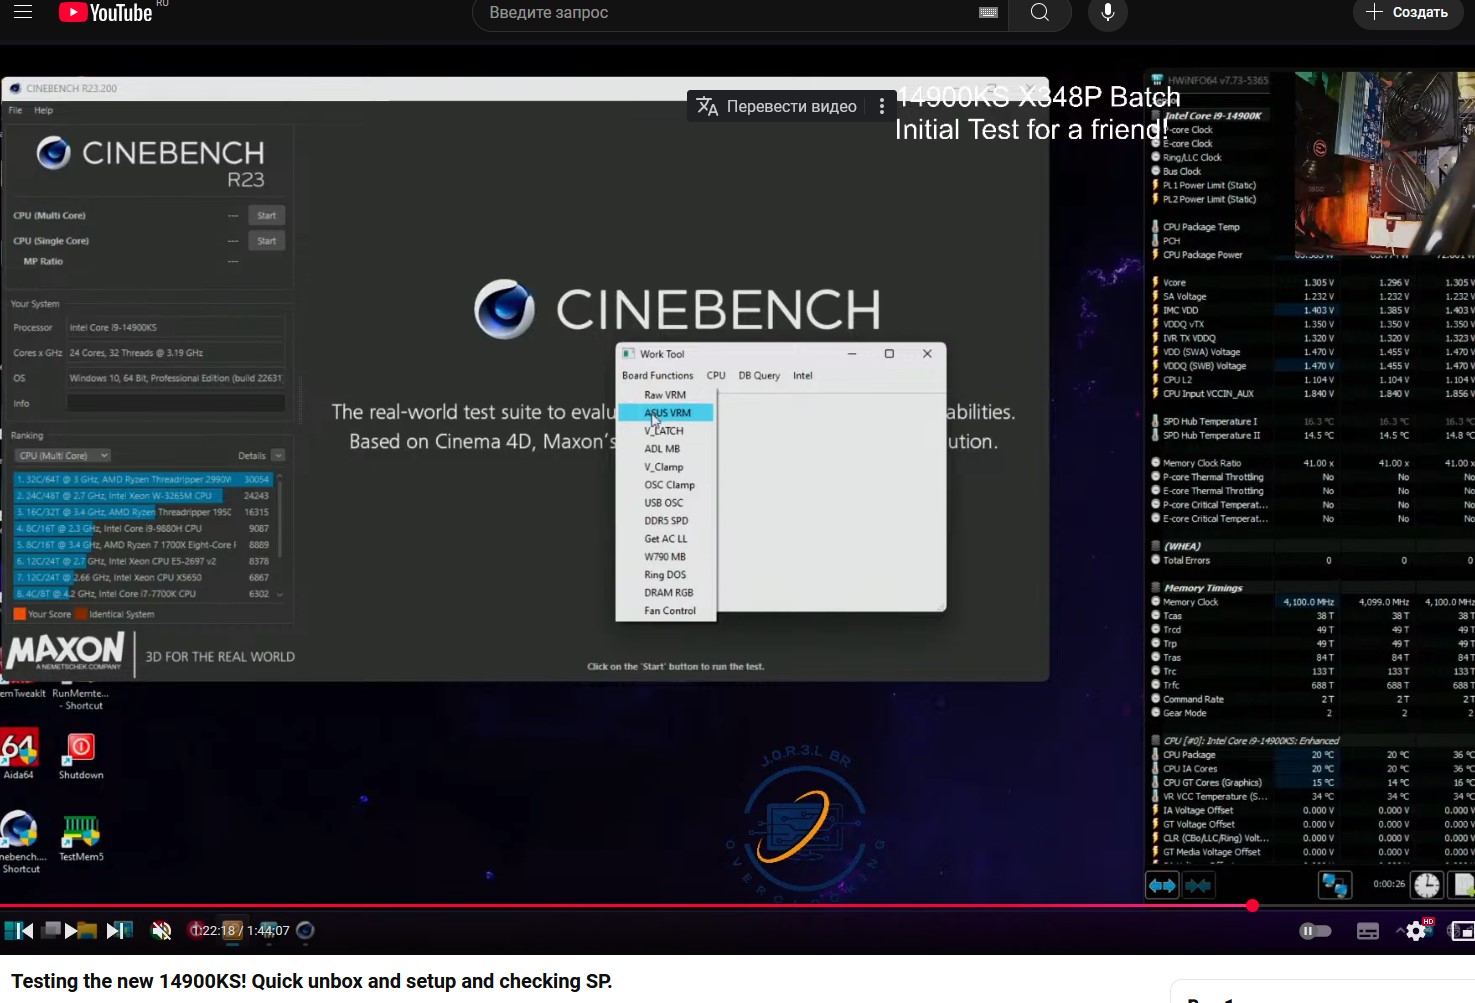Toggle the autoplay switch
The image size is (1475, 1003).
[1315, 931]
